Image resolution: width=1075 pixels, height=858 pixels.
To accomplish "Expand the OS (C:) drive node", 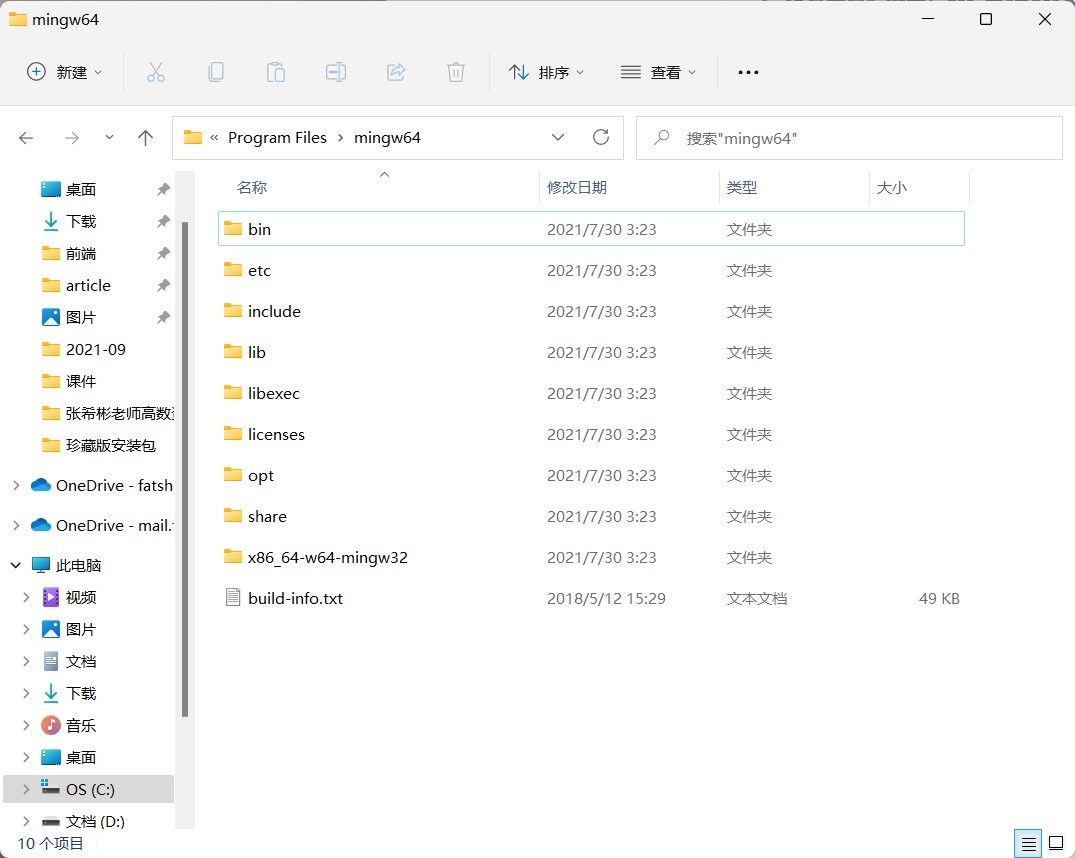I will pos(27,789).
